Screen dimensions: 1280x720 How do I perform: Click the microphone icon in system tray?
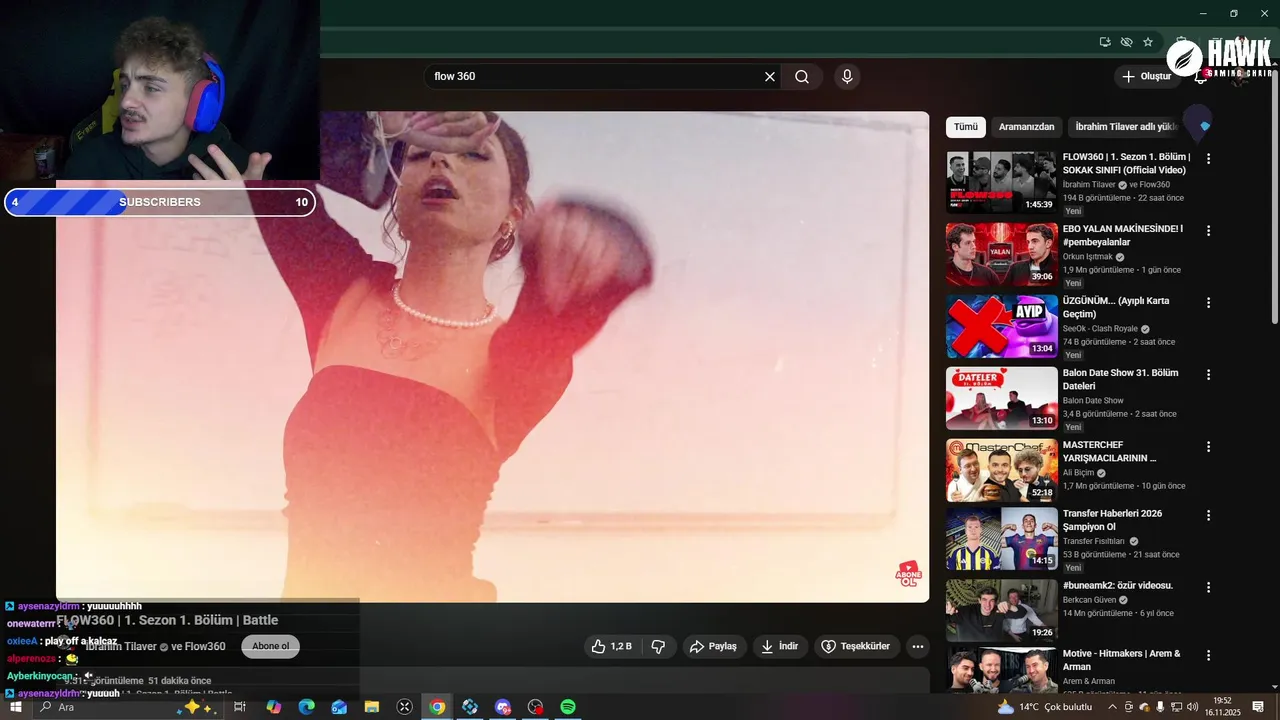pyautogui.click(x=1160, y=707)
